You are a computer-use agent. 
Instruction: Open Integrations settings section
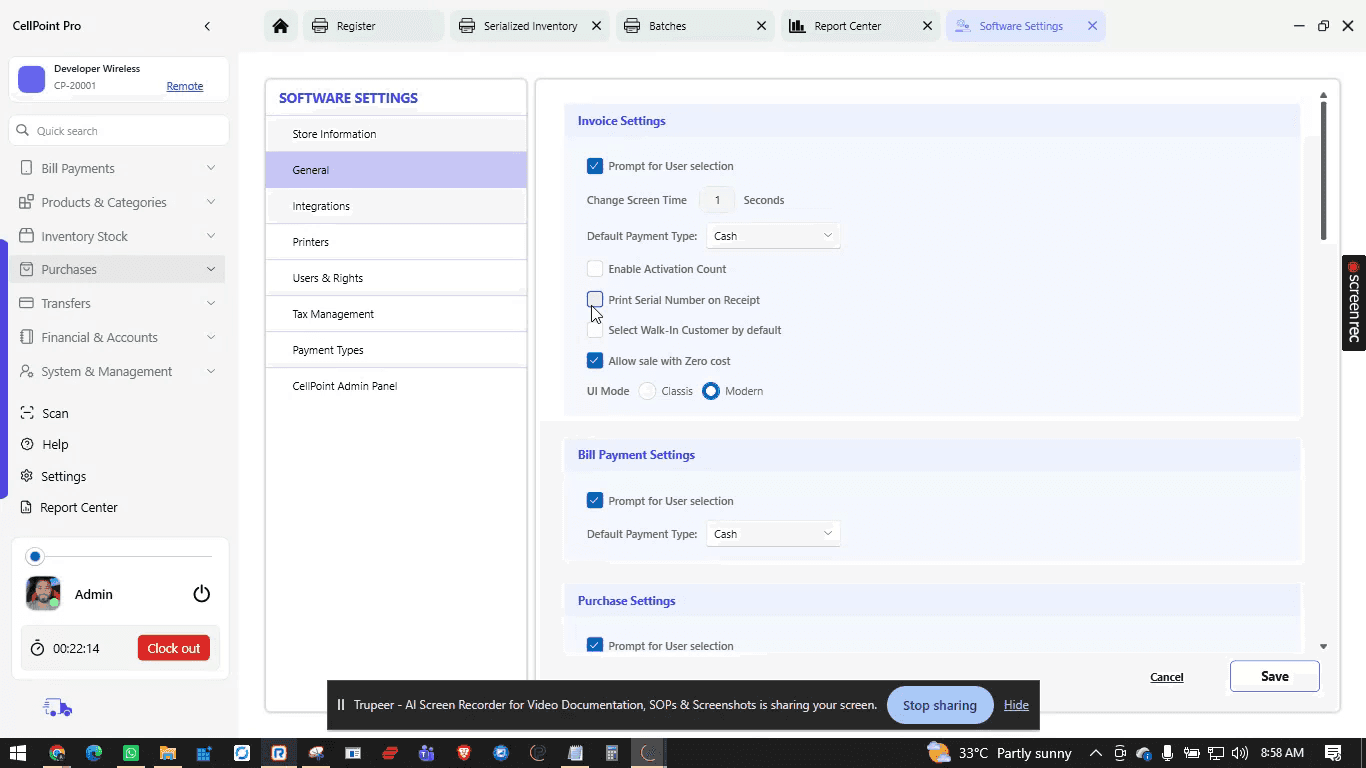click(x=396, y=206)
